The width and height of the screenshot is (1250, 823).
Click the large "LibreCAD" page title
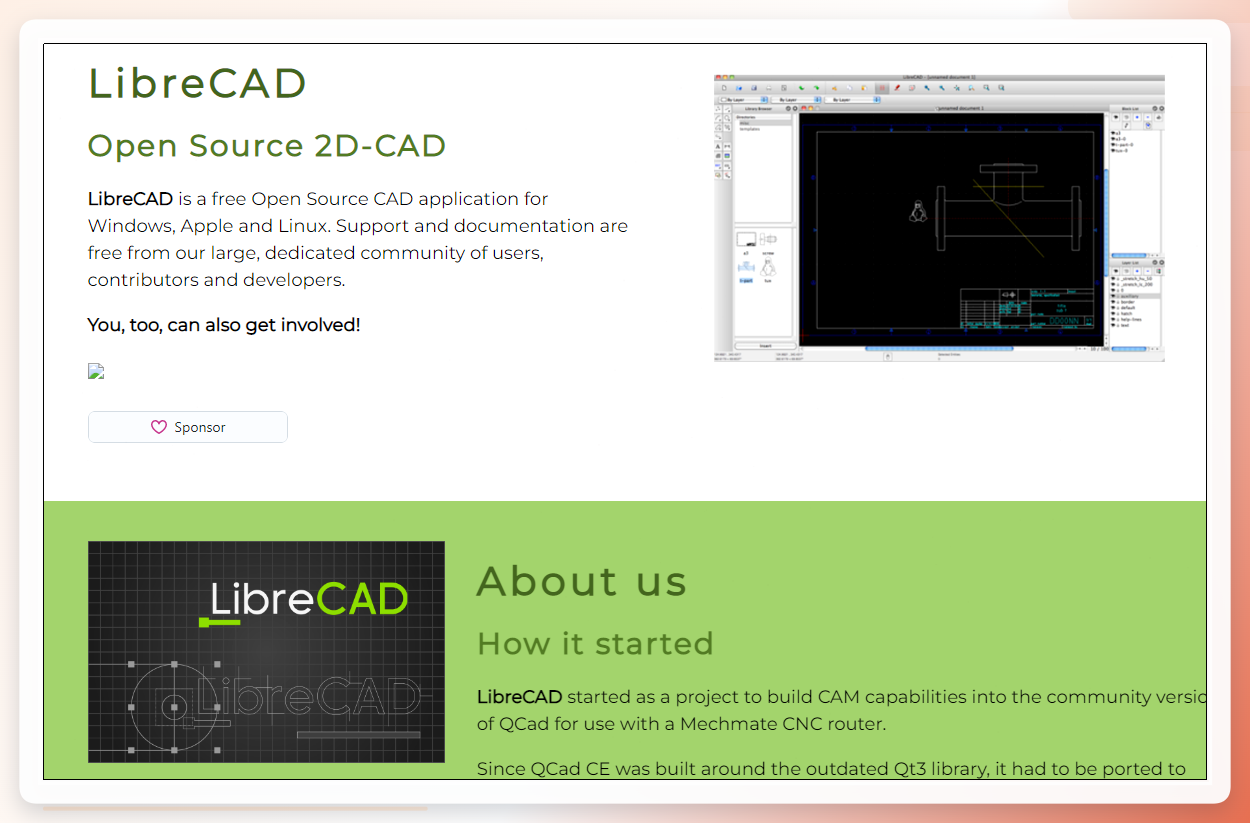[x=197, y=83]
